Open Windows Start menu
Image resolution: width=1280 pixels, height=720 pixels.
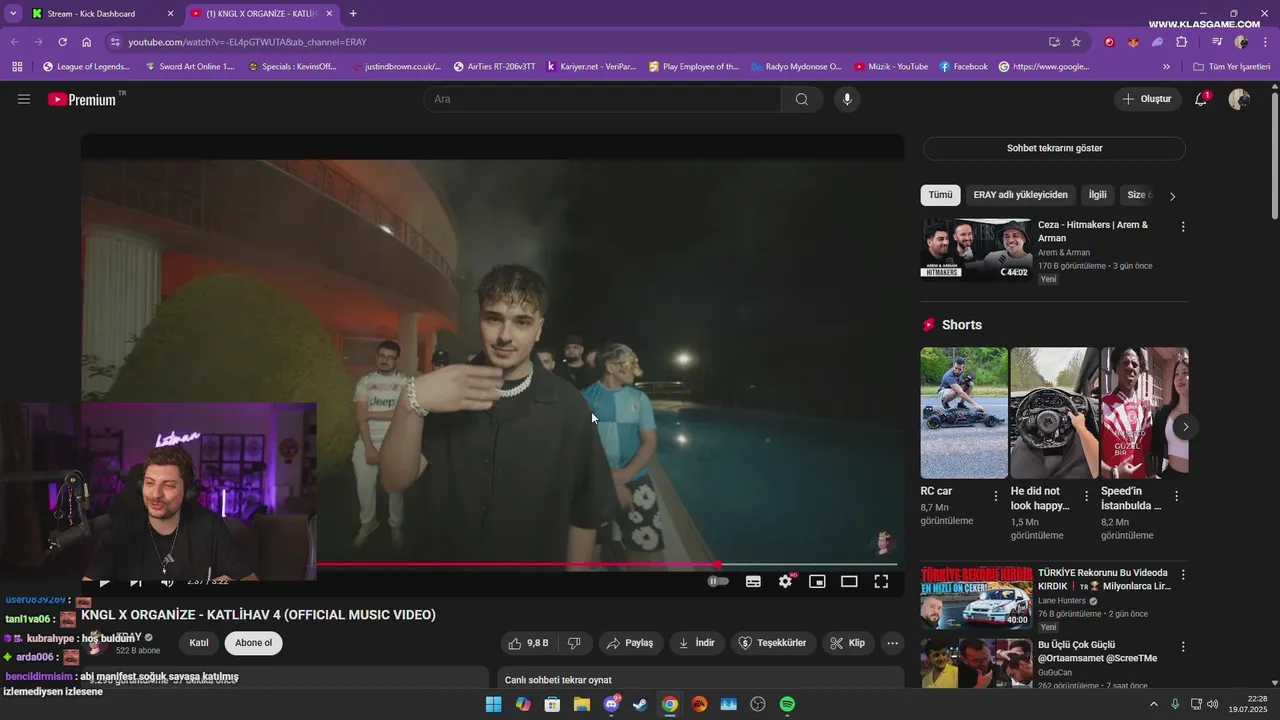coord(493,704)
